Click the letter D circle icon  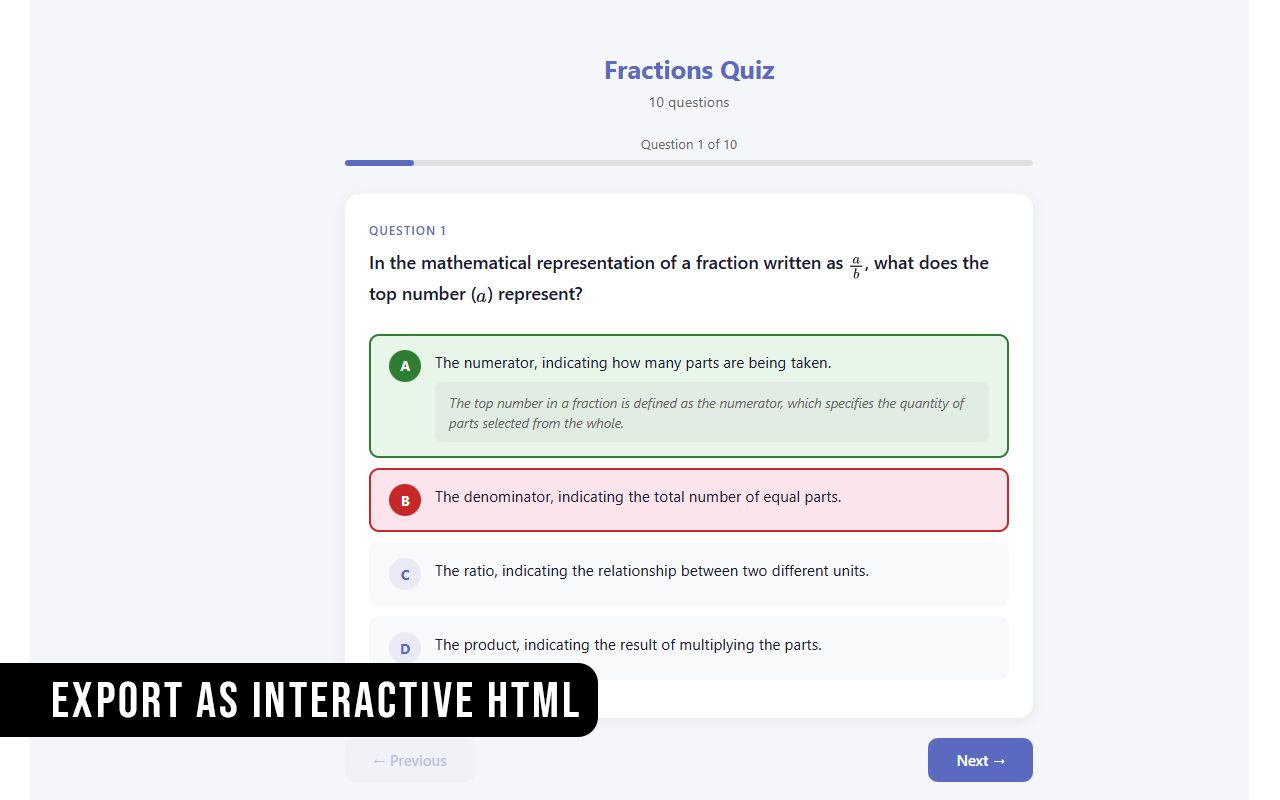(x=404, y=648)
